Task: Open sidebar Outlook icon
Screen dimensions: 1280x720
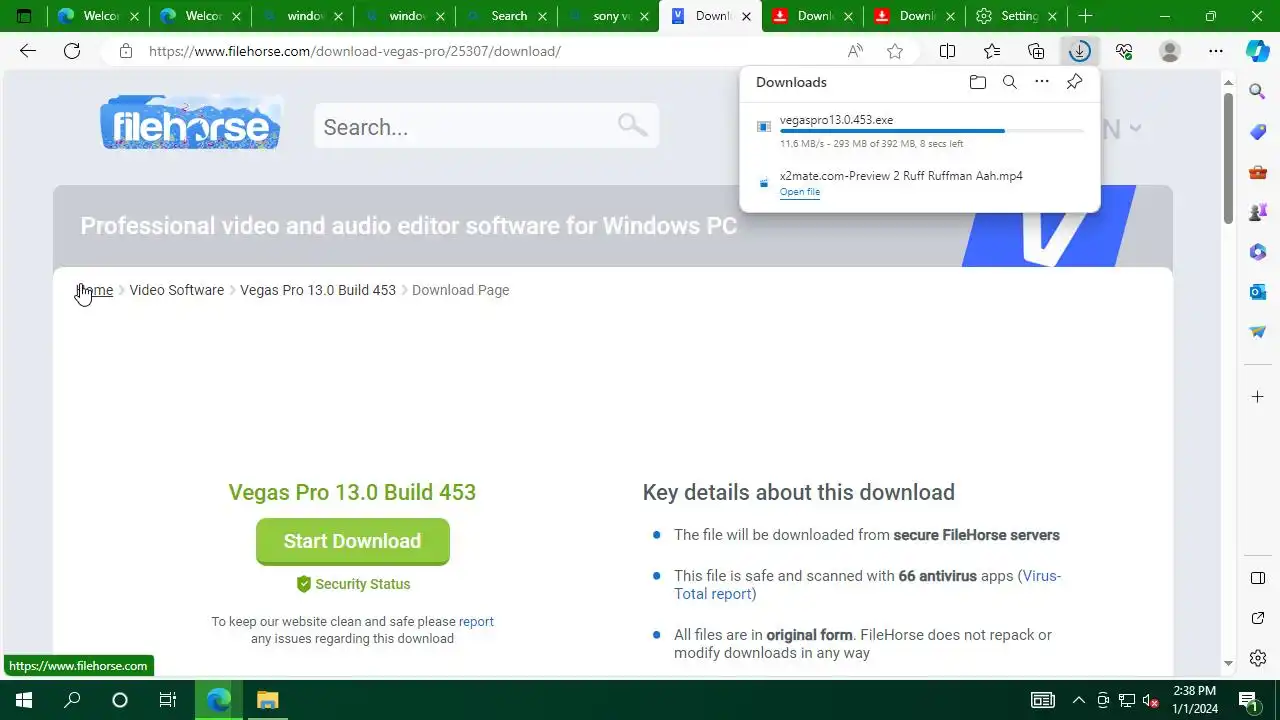Action: coord(1258,292)
